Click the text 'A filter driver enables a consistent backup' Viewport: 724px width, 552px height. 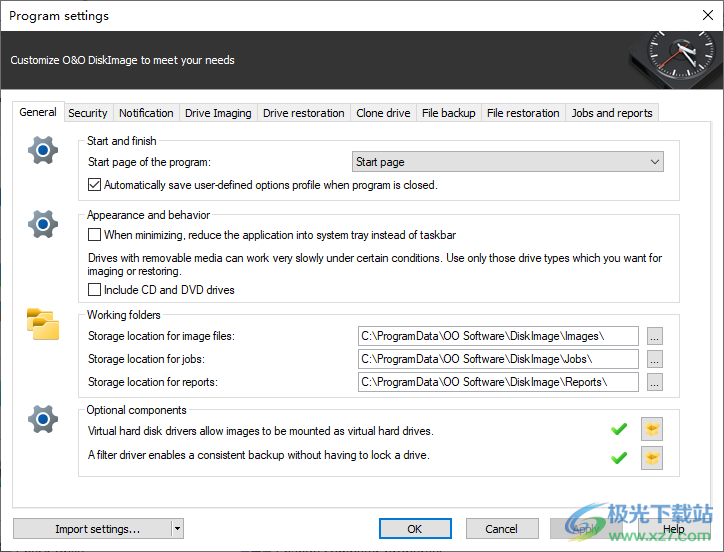pyautogui.click(x=259, y=455)
